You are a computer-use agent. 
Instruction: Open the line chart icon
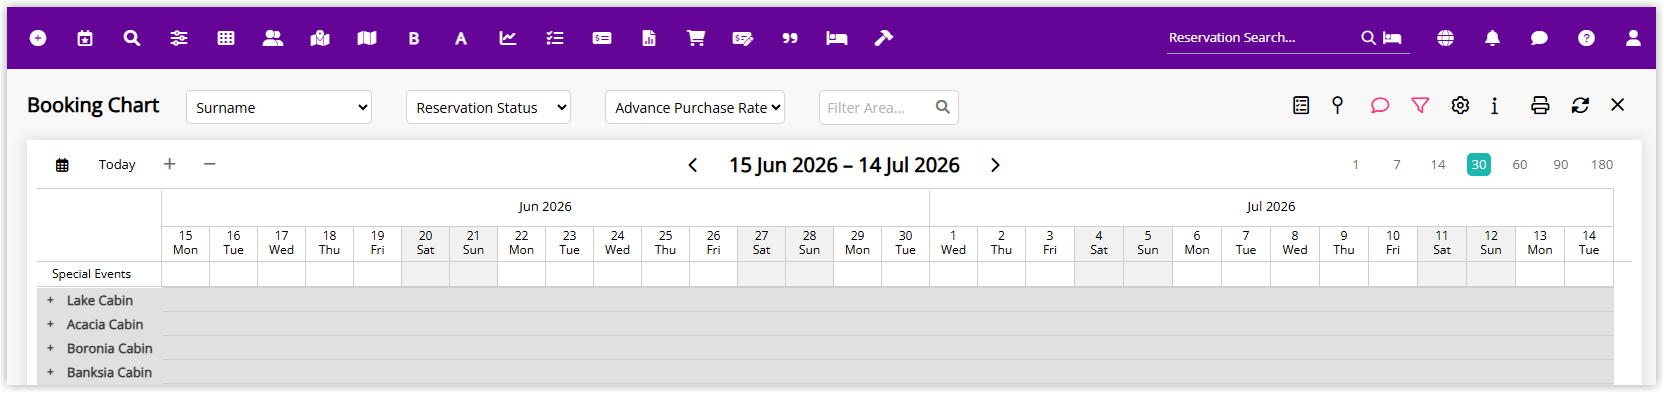click(508, 38)
